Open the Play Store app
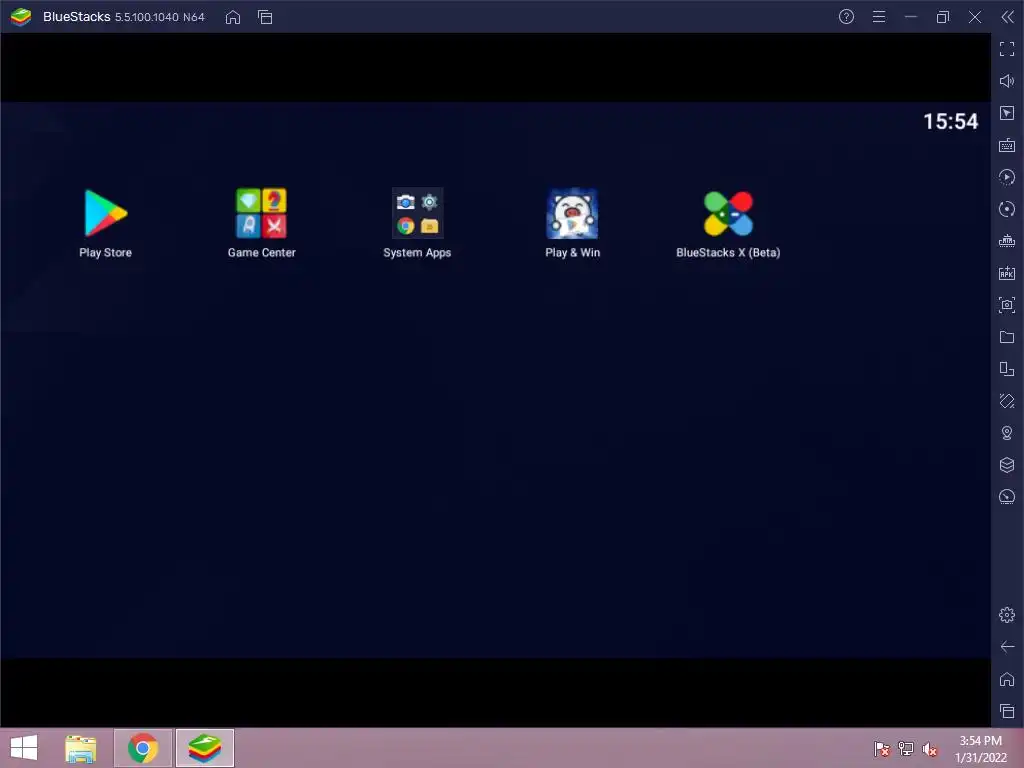Image resolution: width=1024 pixels, height=768 pixels. 105,214
